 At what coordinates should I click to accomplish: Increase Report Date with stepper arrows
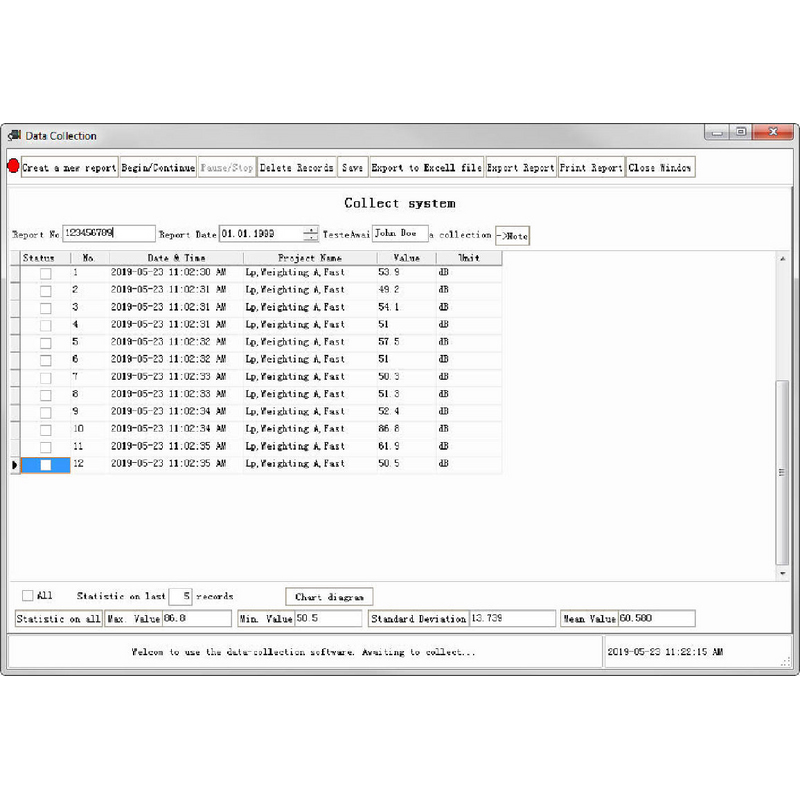(310, 230)
